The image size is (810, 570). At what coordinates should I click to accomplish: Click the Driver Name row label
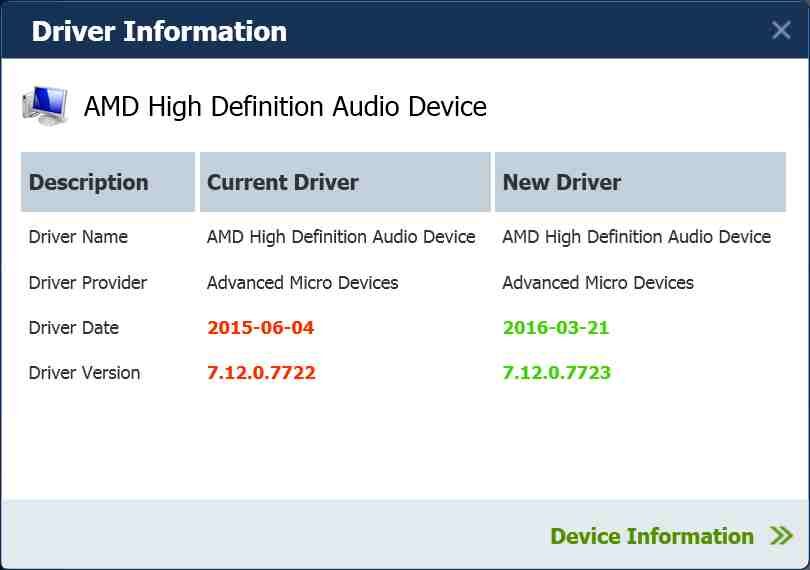pyautogui.click(x=78, y=237)
